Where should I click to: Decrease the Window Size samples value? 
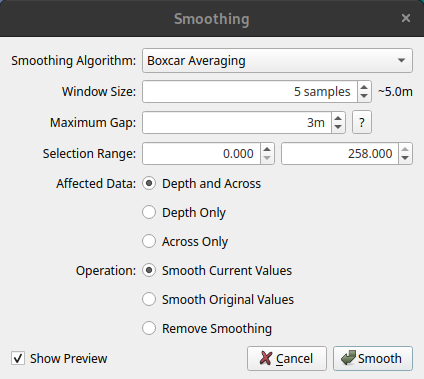pyautogui.click(x=364, y=96)
